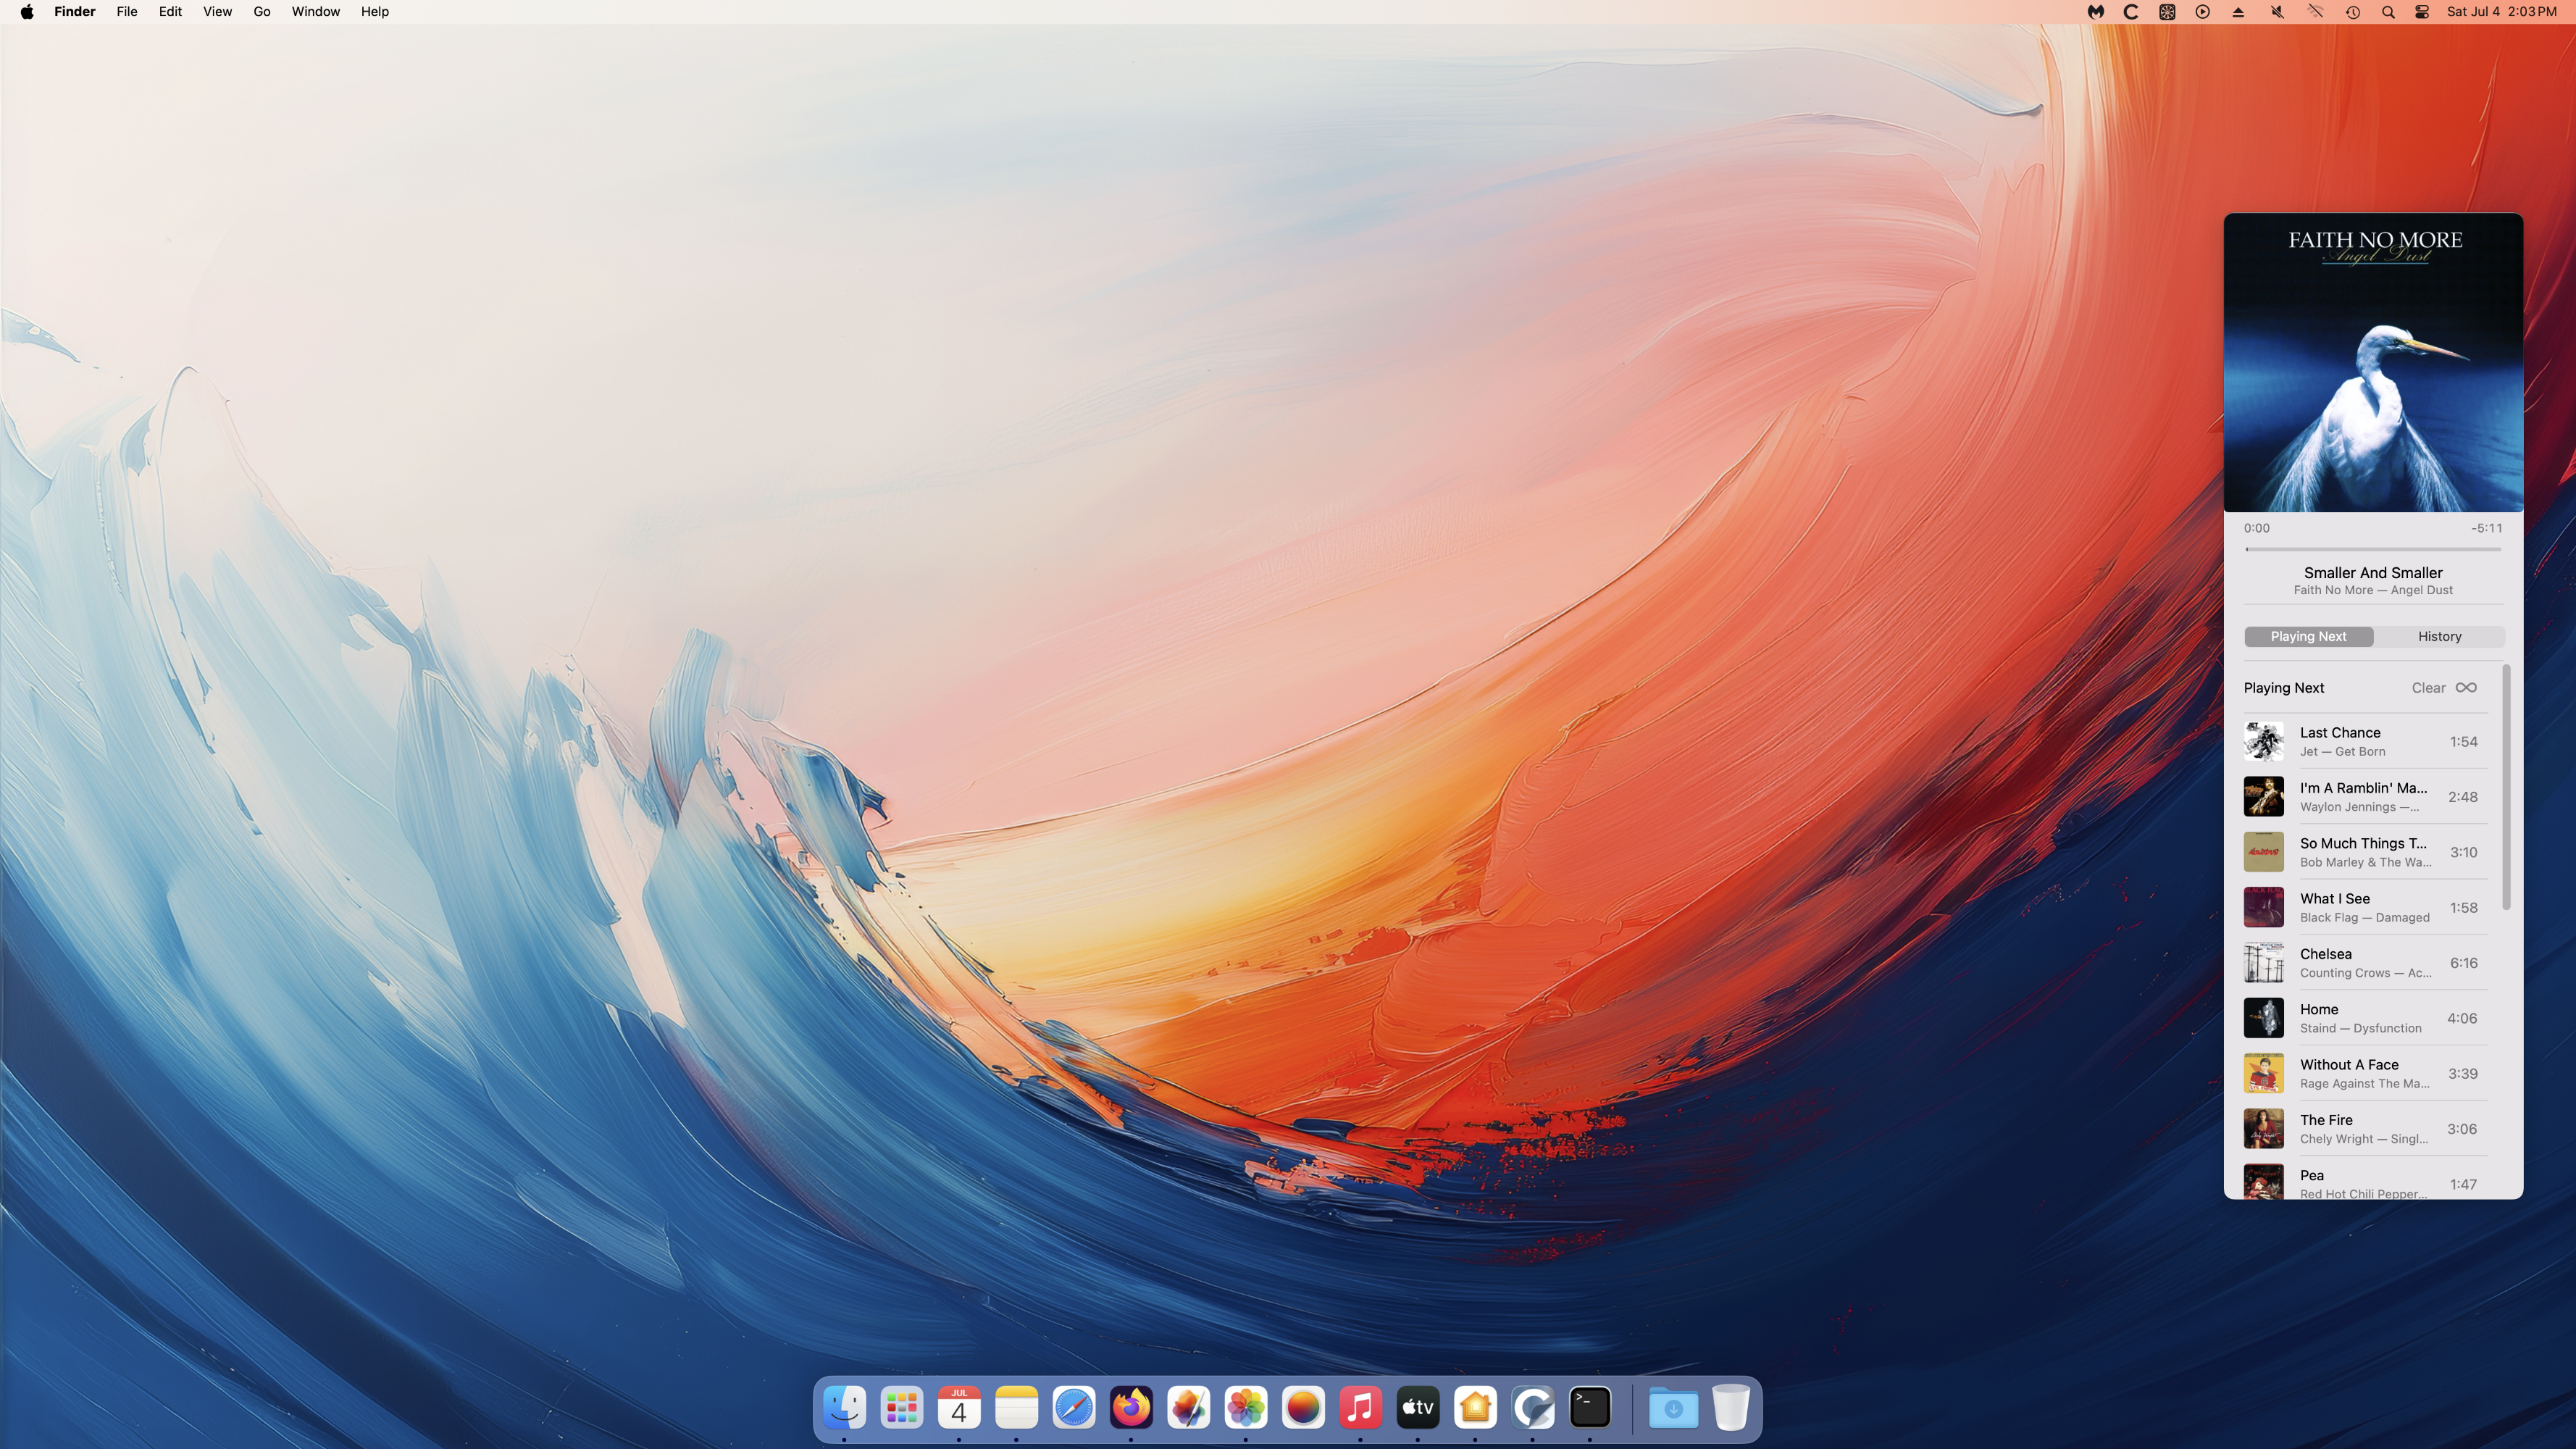Open the Trash in the Dock
Screen dimensions: 2576x1449
tap(1731, 1409)
